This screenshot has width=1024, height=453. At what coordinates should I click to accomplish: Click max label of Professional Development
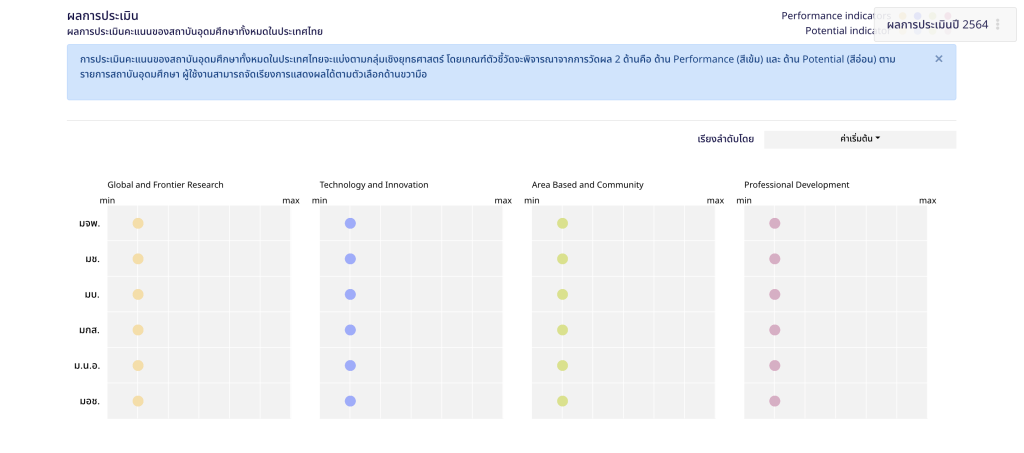click(927, 200)
